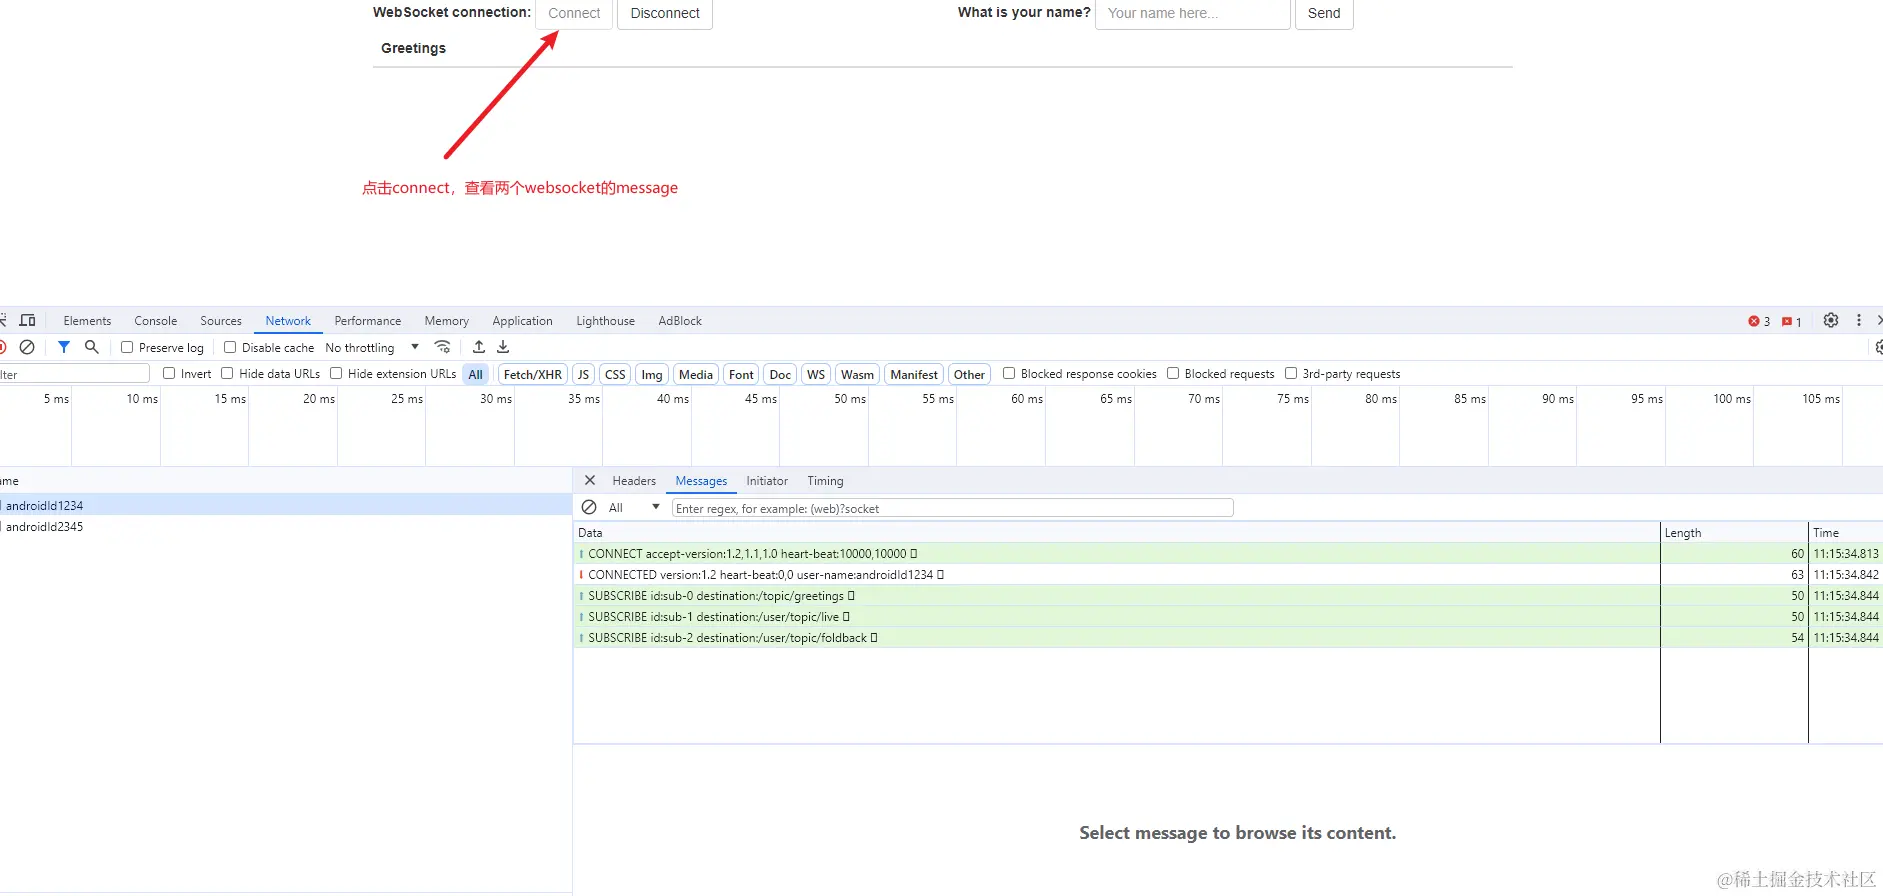This screenshot has height=896, width=1883.
Task: Check Blocked requests option
Action: click(x=1173, y=373)
